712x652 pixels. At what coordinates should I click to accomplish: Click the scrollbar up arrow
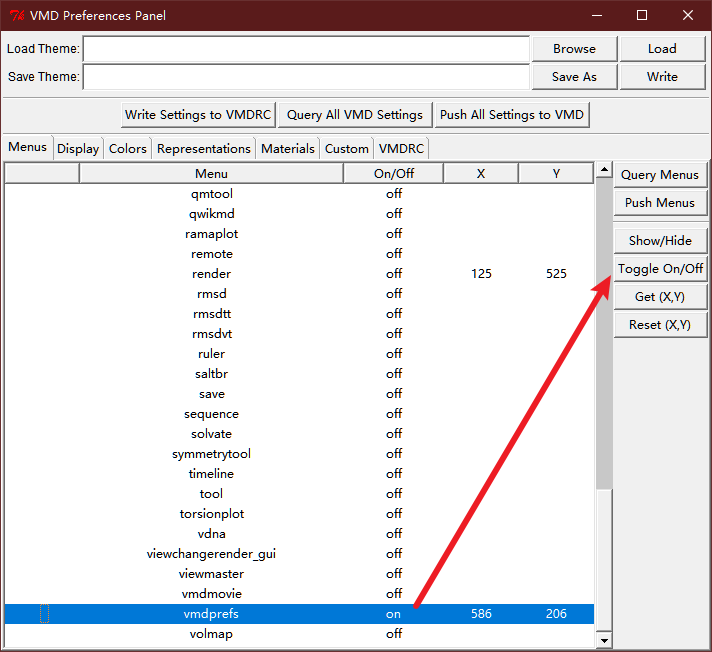point(604,170)
